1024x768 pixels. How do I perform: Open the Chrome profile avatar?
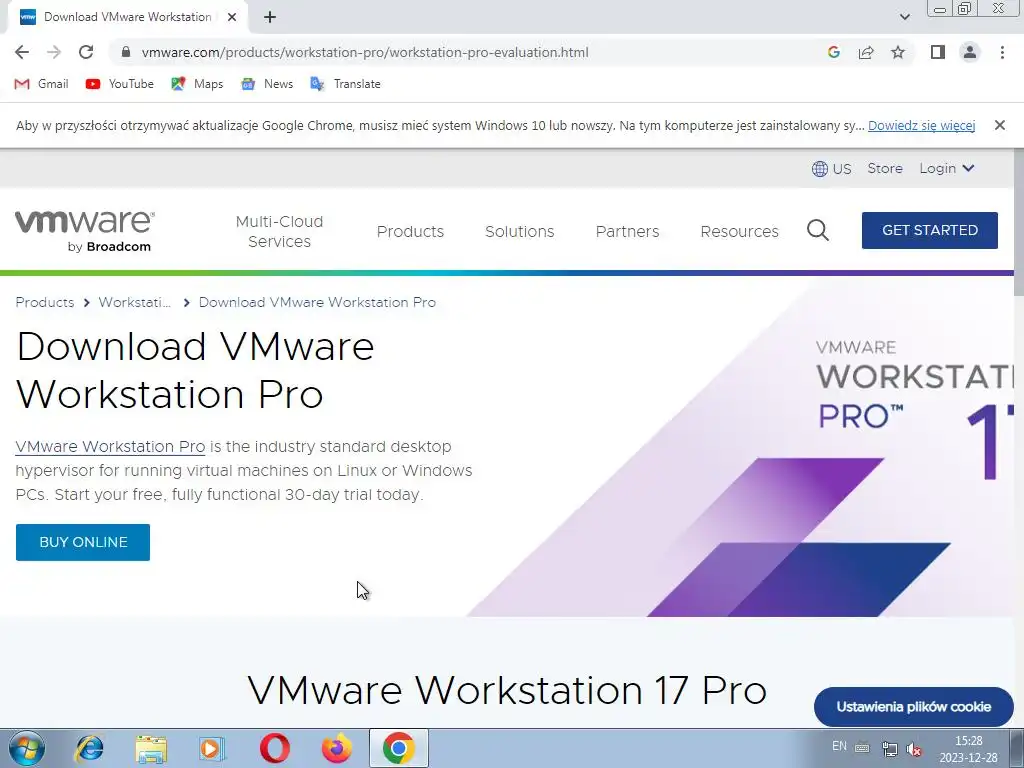pyautogui.click(x=970, y=52)
